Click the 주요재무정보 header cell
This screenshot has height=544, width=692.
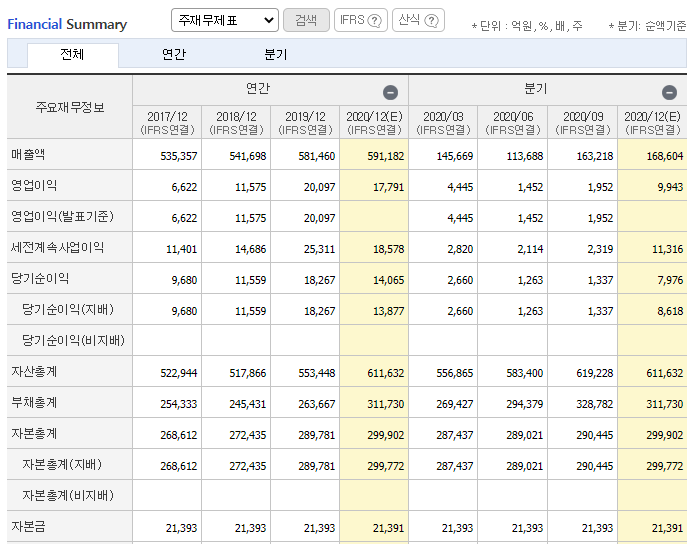pyautogui.click(x=70, y=107)
